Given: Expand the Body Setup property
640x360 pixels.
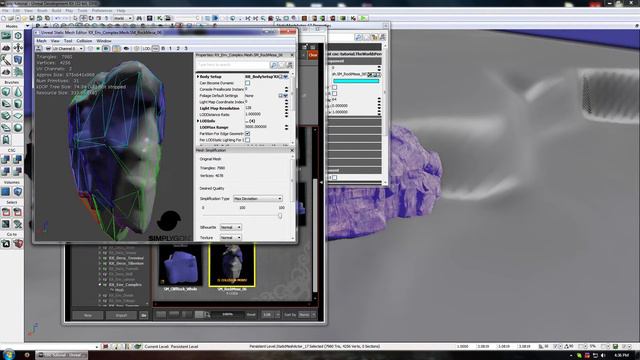Looking at the screenshot, I should point(198,76).
